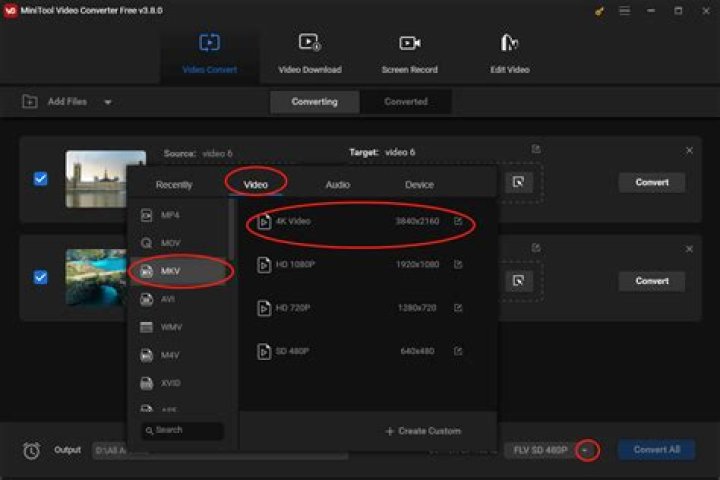The height and width of the screenshot is (480, 720).
Task: Switch to the Audio format tab
Action: pos(337,184)
